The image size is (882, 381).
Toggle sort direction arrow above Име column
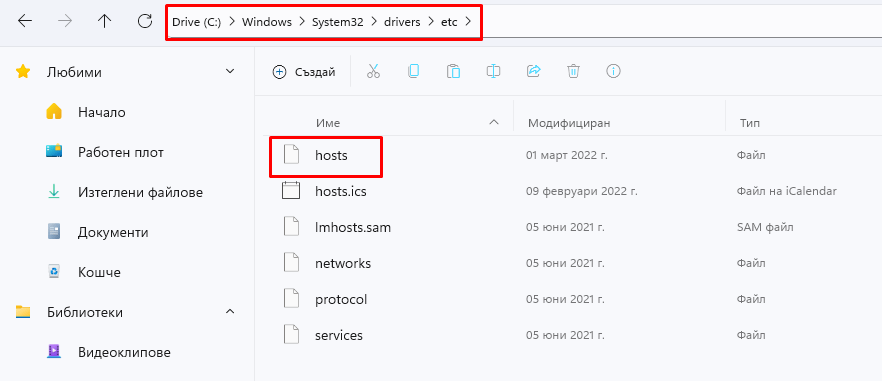[x=494, y=122]
